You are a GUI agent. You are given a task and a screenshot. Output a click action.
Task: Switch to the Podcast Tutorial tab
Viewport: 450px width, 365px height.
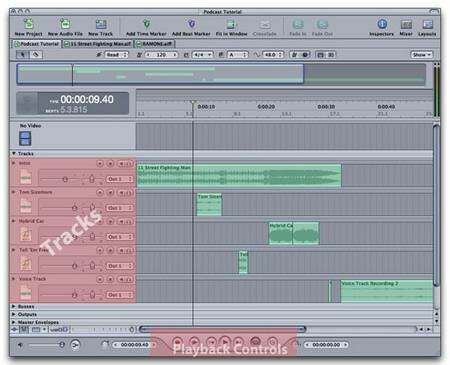(x=37, y=44)
